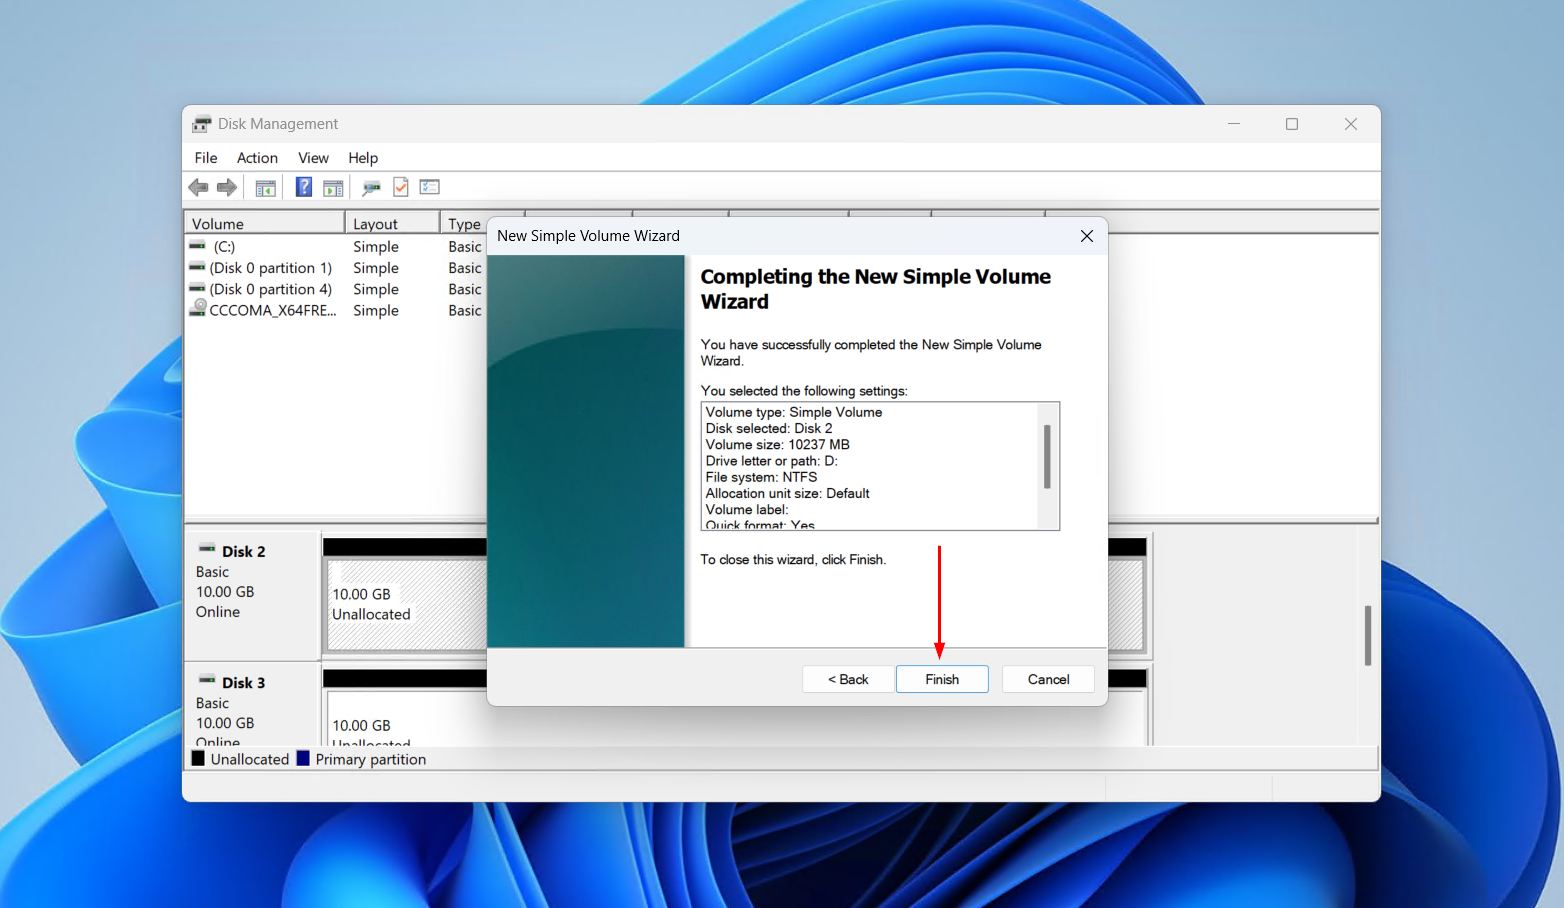Toggle the Show/Hide Console Tree toolbar icon
The width and height of the screenshot is (1564, 908).
tap(265, 187)
